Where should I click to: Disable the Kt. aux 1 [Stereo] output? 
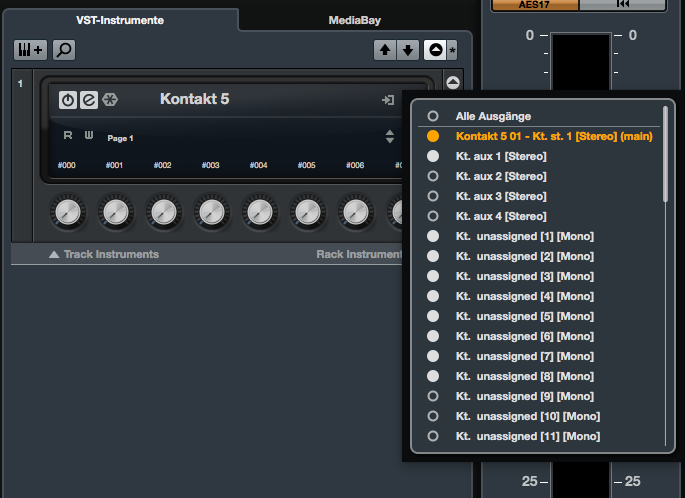click(x=540, y=156)
